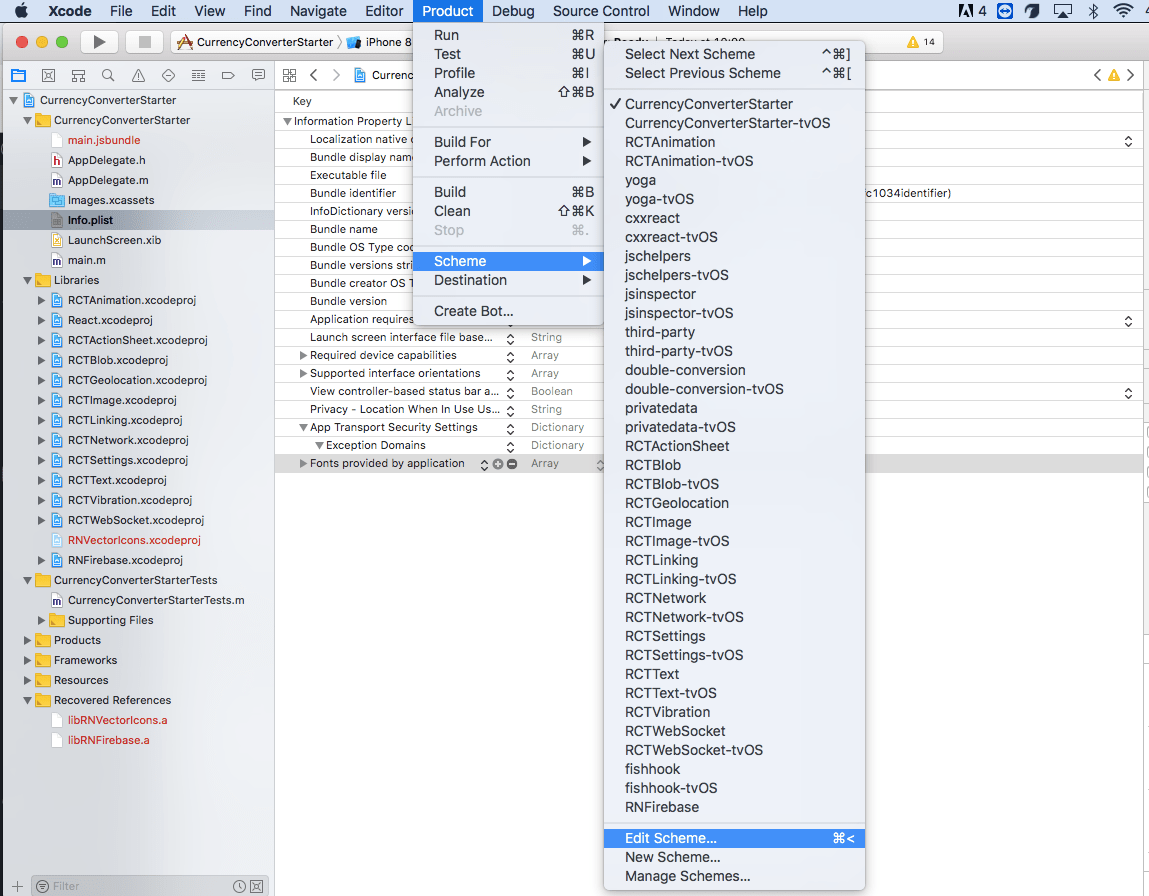1149x896 pixels.
Task: Open the Debug menu in menu bar
Action: 513,11
